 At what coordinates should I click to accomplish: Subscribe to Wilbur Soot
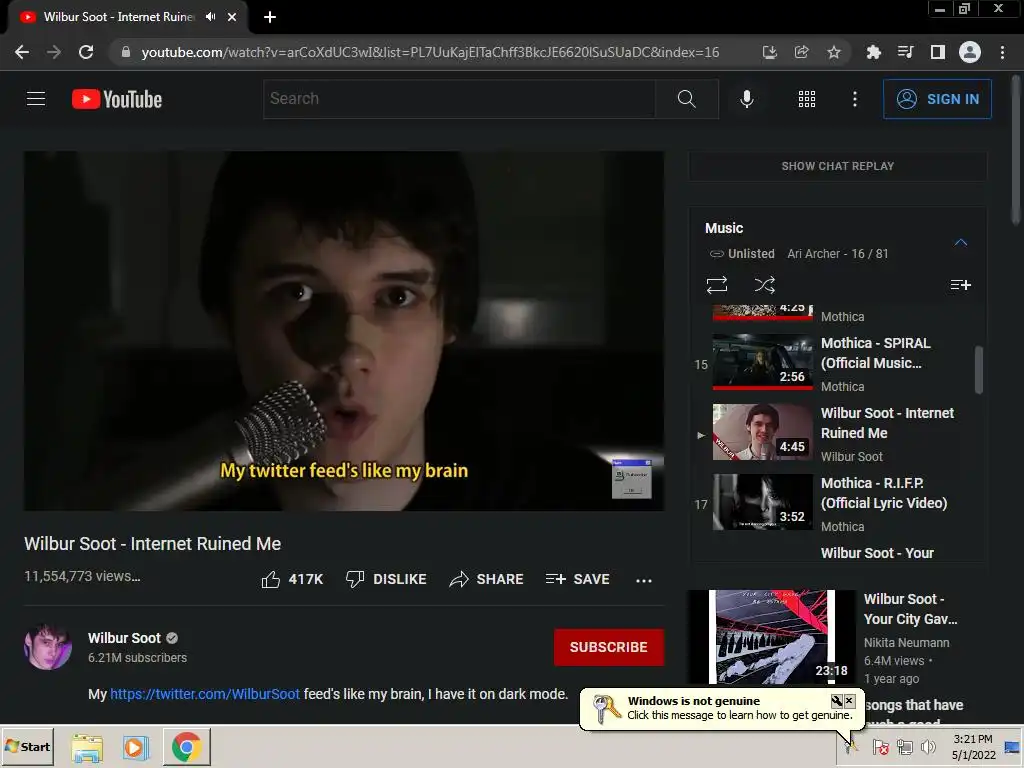[x=609, y=647]
